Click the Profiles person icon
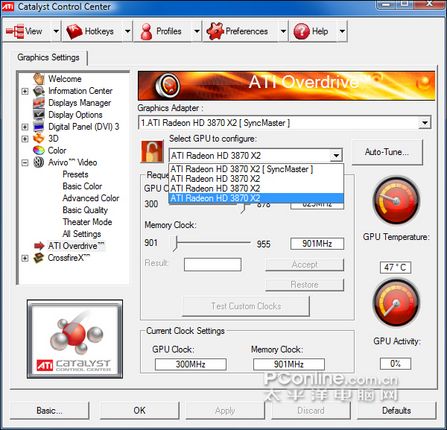Screen dimensions: 447x430 pyautogui.click(x=146, y=32)
